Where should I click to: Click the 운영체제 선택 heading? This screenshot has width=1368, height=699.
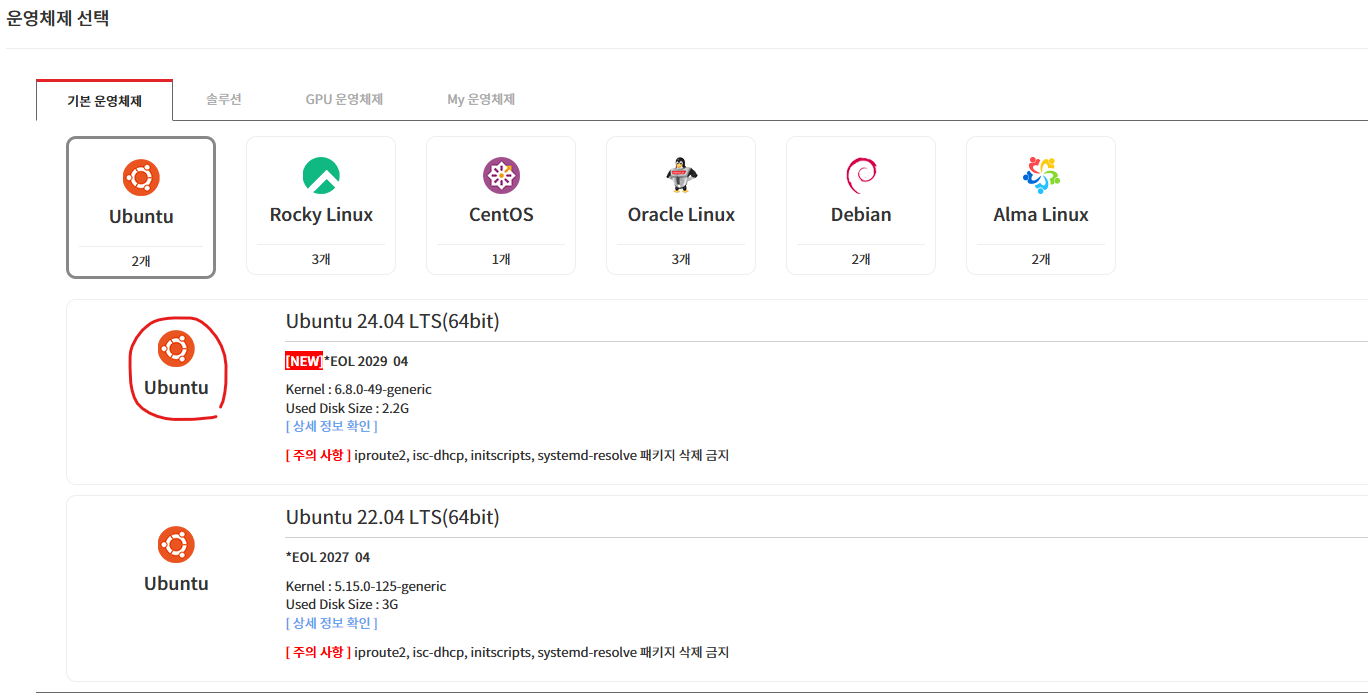(57, 19)
